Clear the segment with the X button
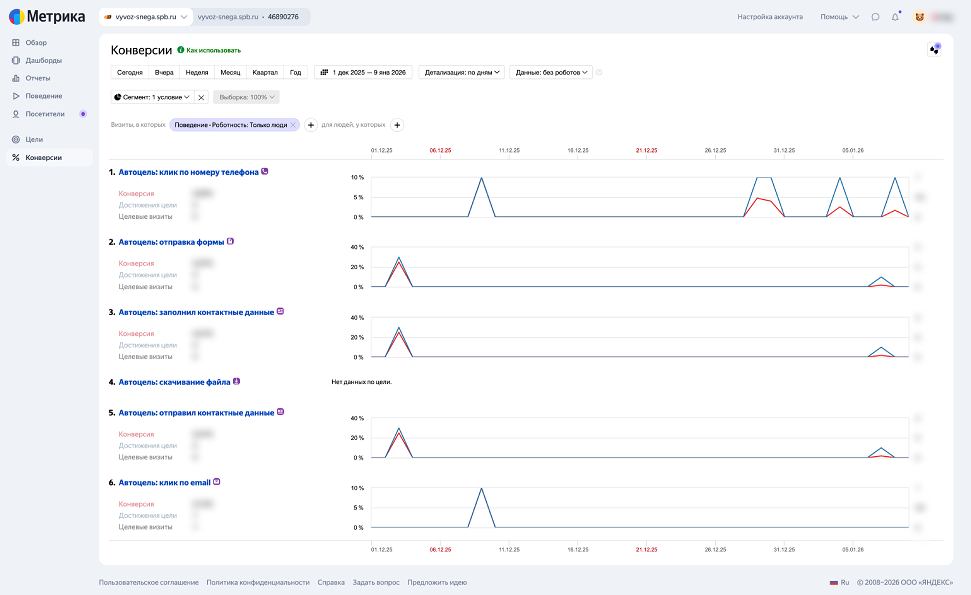The width and height of the screenshot is (971, 595). click(x=201, y=97)
